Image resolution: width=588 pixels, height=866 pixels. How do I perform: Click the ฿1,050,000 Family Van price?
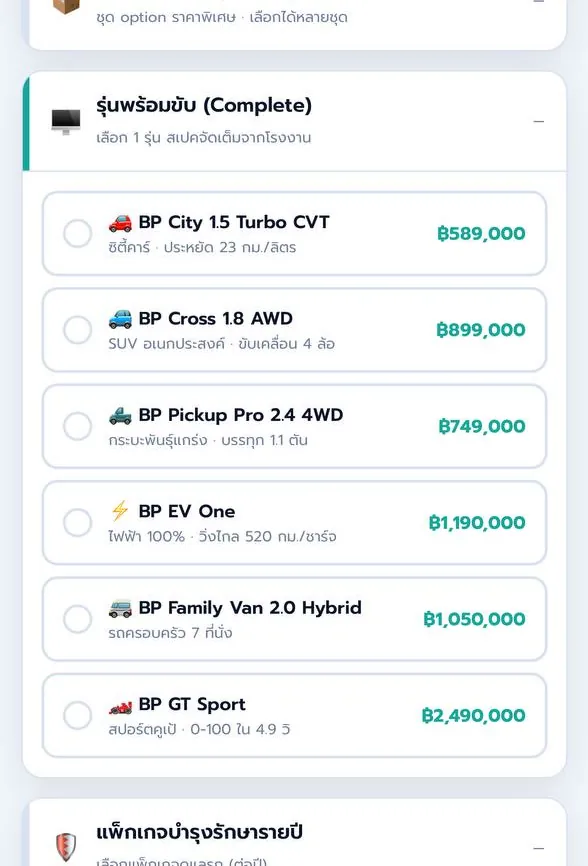click(474, 619)
